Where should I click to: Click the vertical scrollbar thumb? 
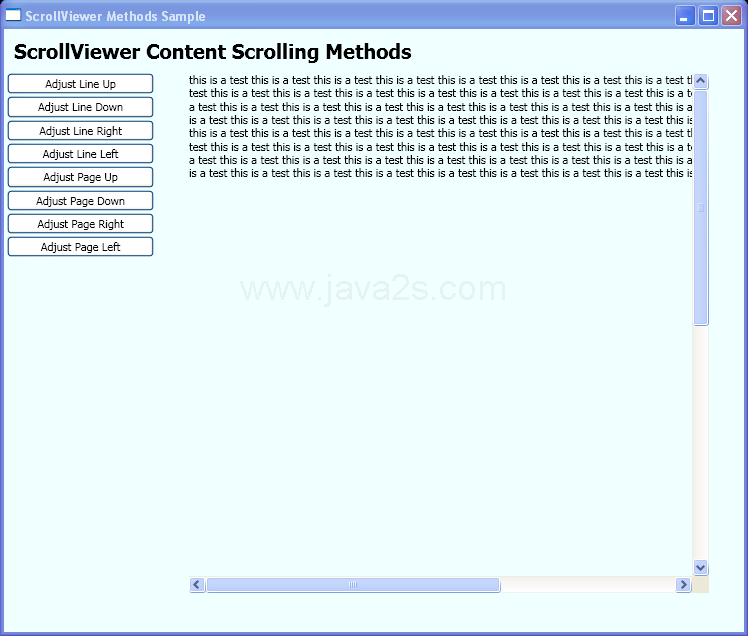pyautogui.click(x=700, y=208)
